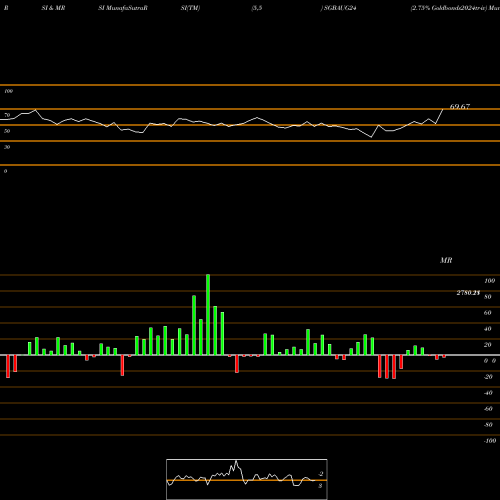Click the '2.75% Goldbonds2024tr-iv' header text
The height and width of the screenshot is (500, 500).
[x=448, y=8]
